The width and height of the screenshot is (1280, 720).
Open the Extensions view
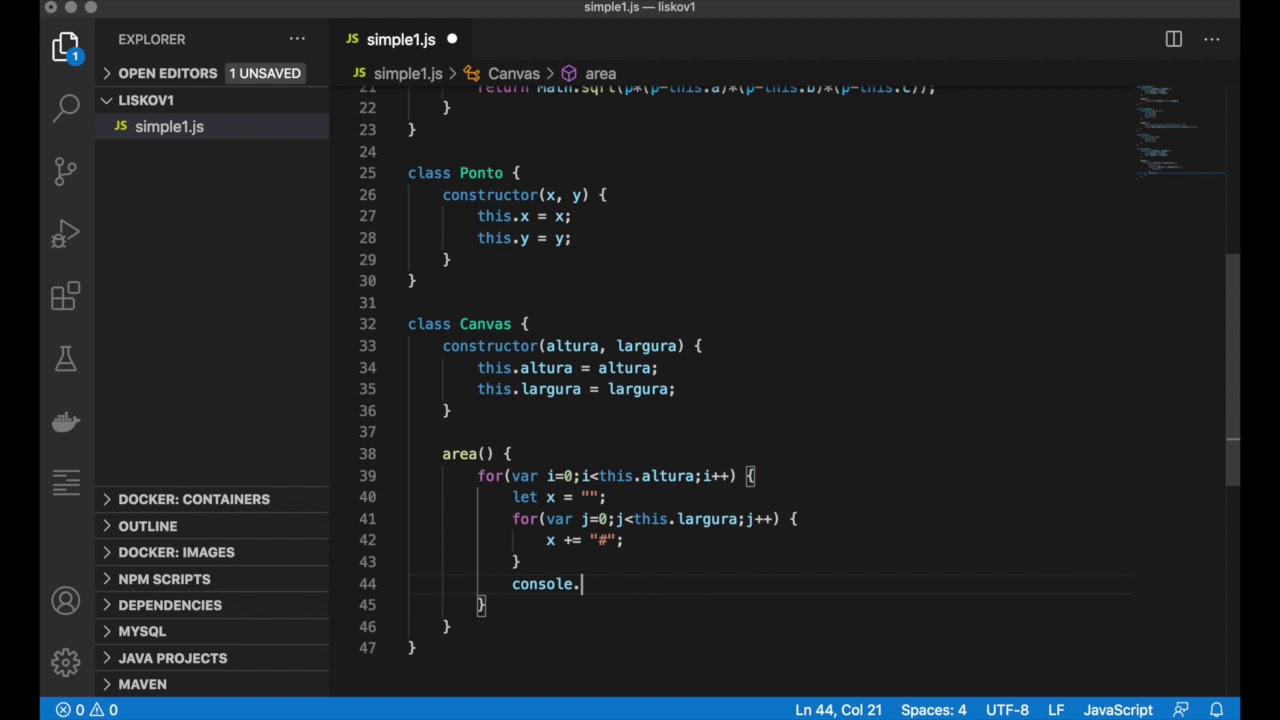66,296
